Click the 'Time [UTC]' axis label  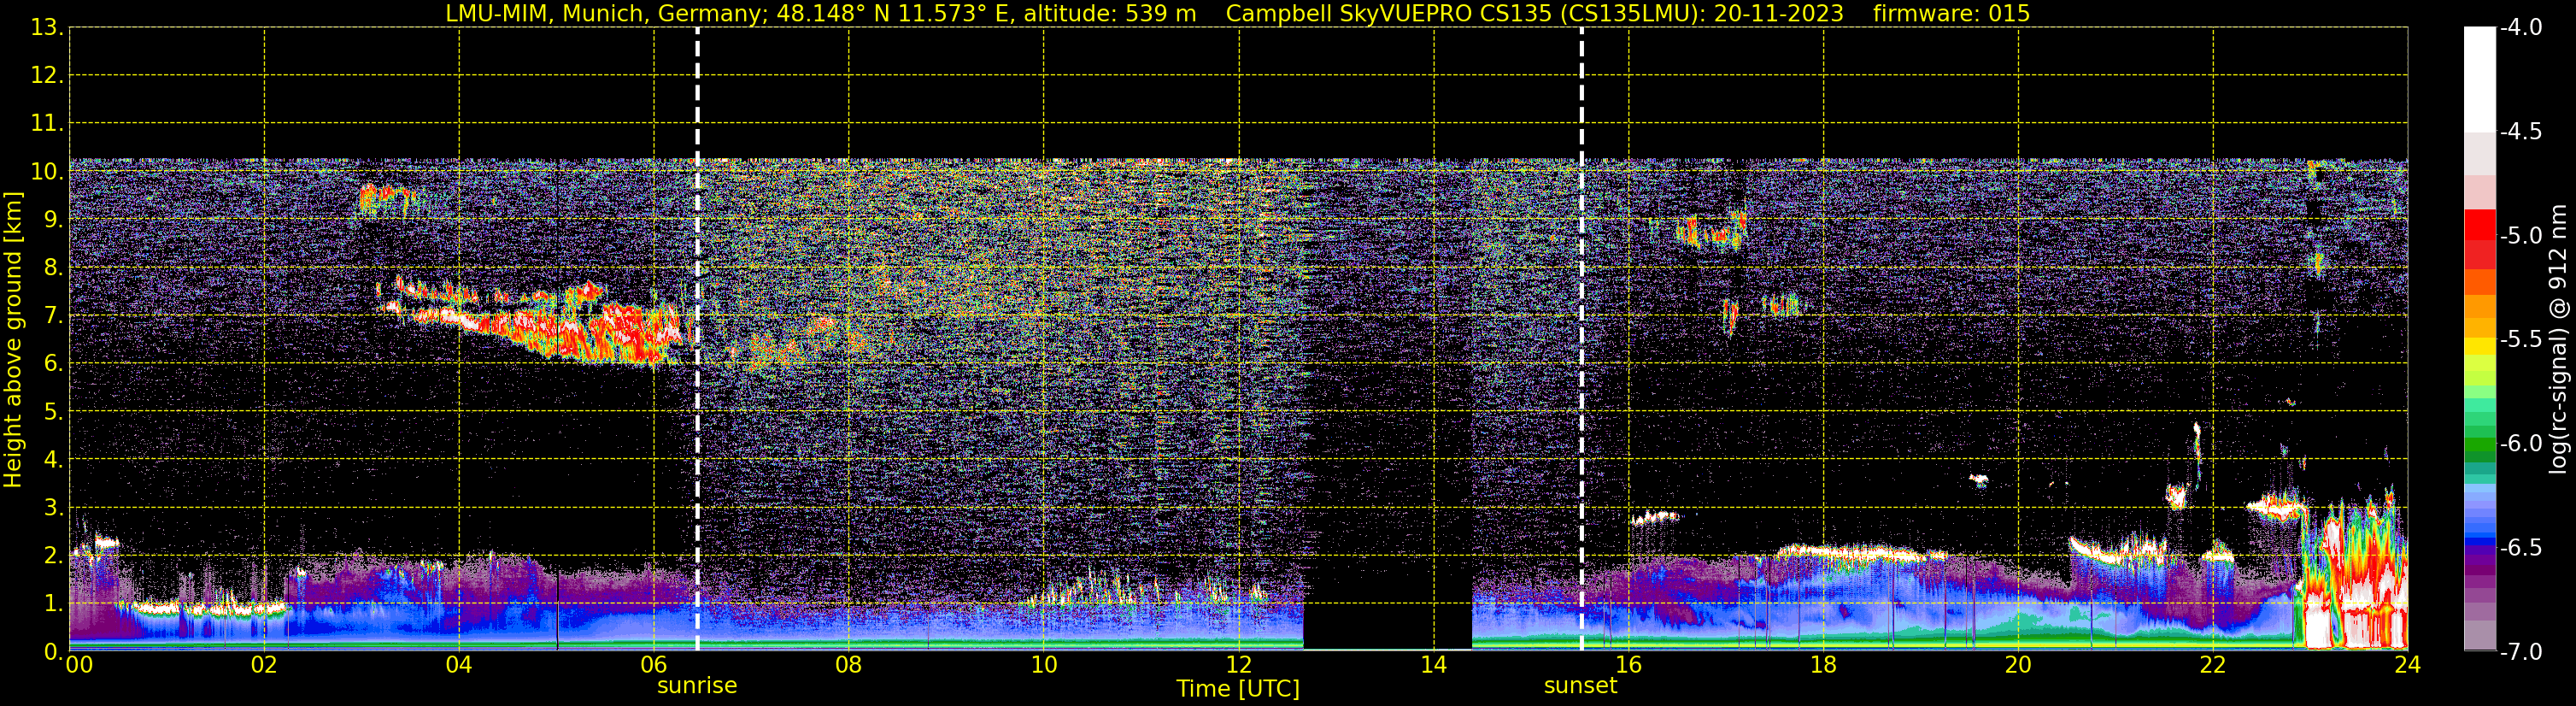1238,689
